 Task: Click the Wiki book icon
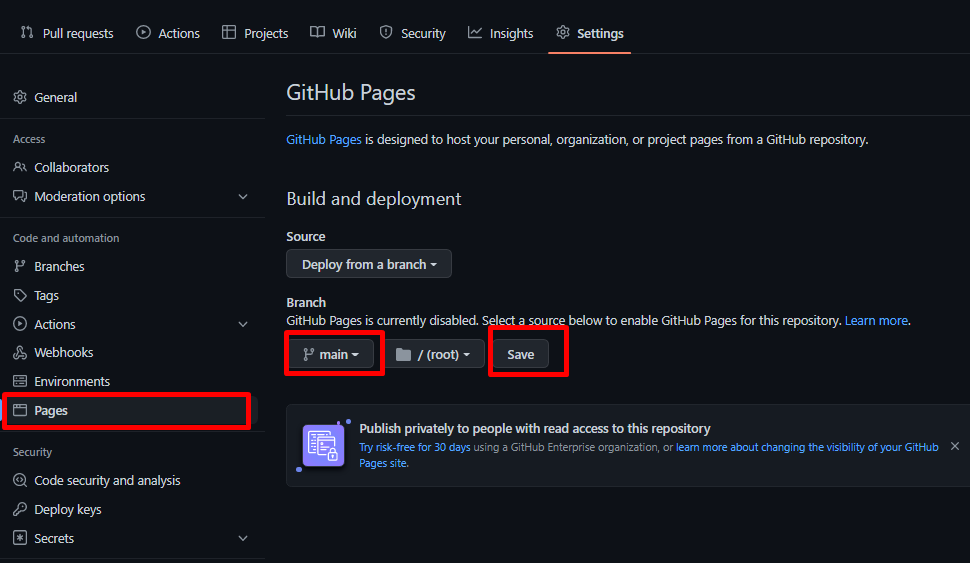[x=317, y=32]
